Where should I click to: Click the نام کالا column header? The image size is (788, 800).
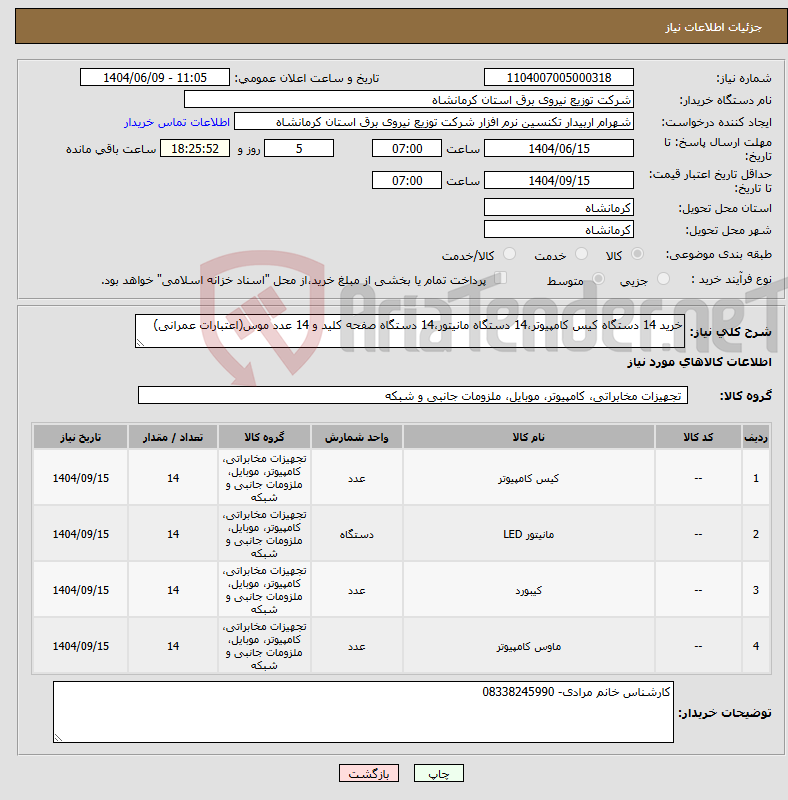click(x=529, y=437)
